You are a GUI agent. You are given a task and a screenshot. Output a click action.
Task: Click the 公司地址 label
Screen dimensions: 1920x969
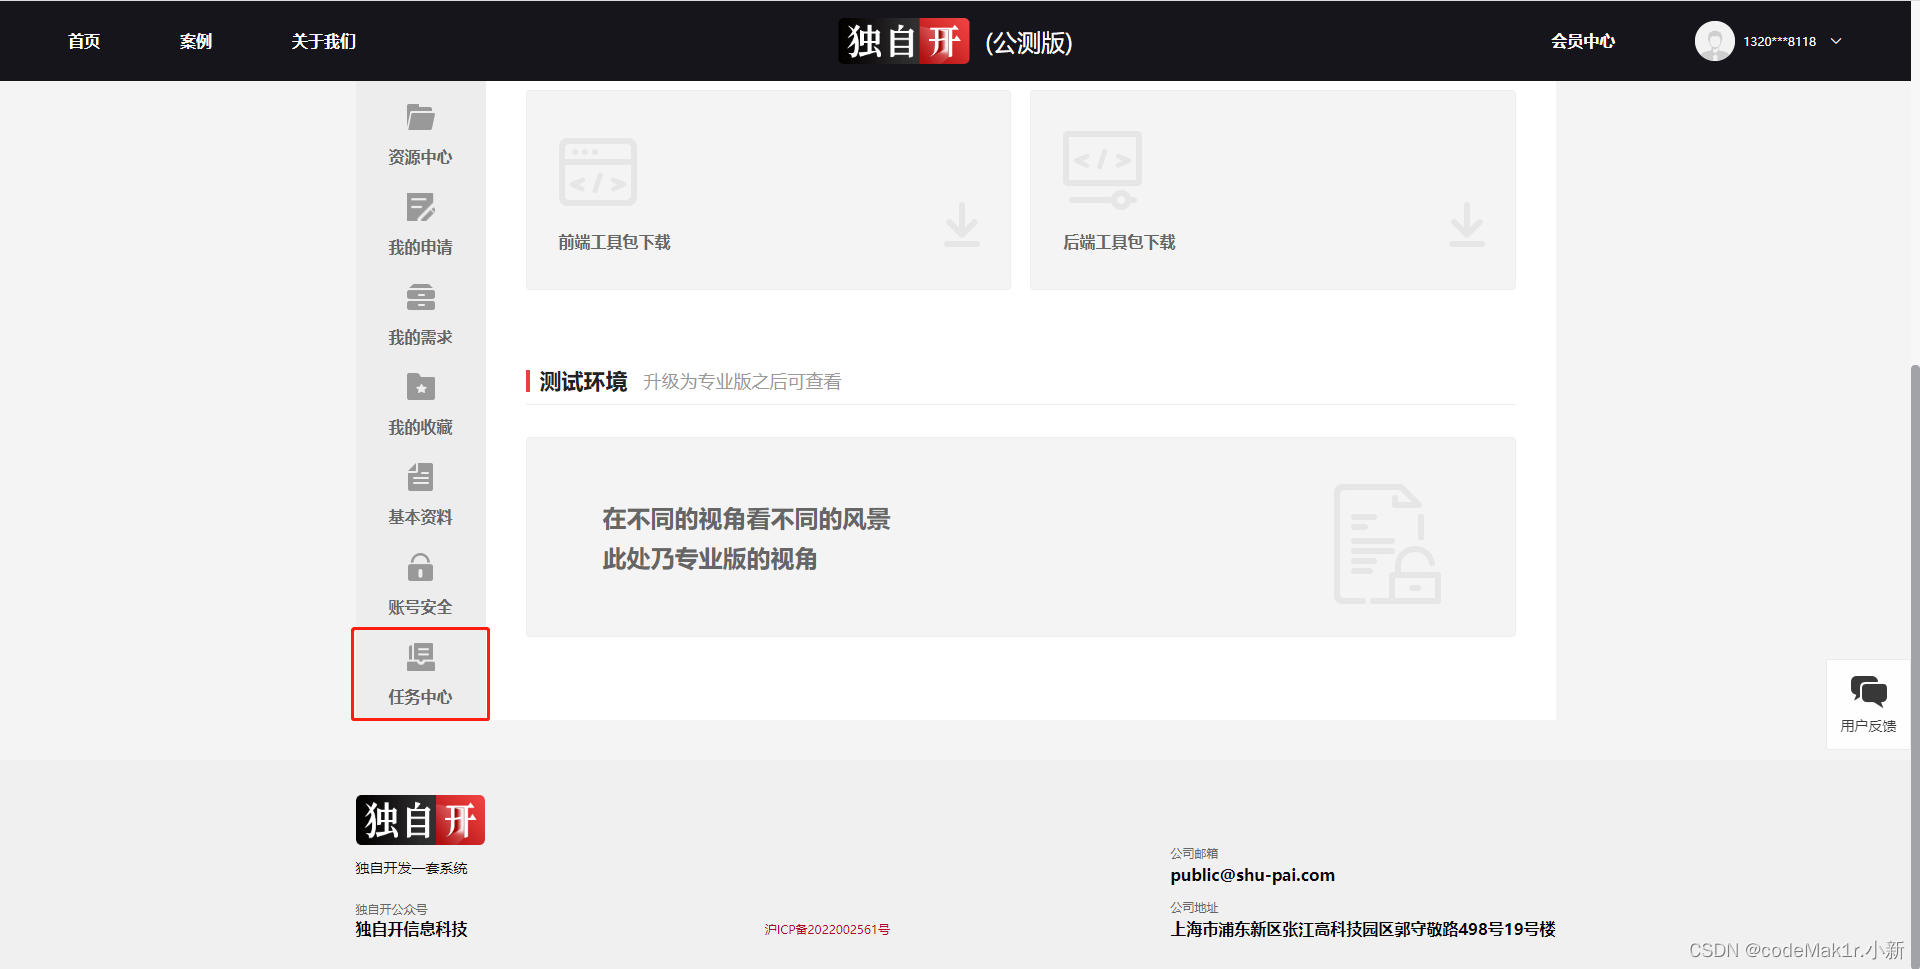(1194, 907)
